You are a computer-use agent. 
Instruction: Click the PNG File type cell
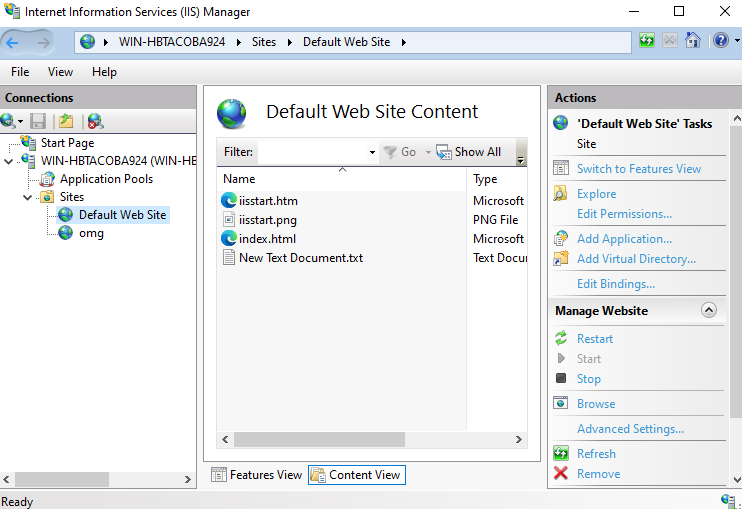tap(495, 219)
